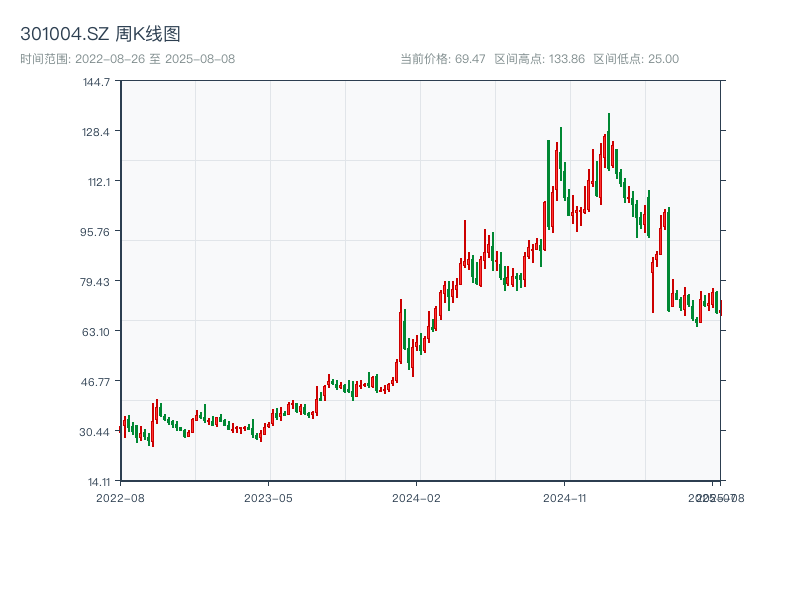
Task: Click the 144.7 y-axis label
Action: [x=96, y=82]
